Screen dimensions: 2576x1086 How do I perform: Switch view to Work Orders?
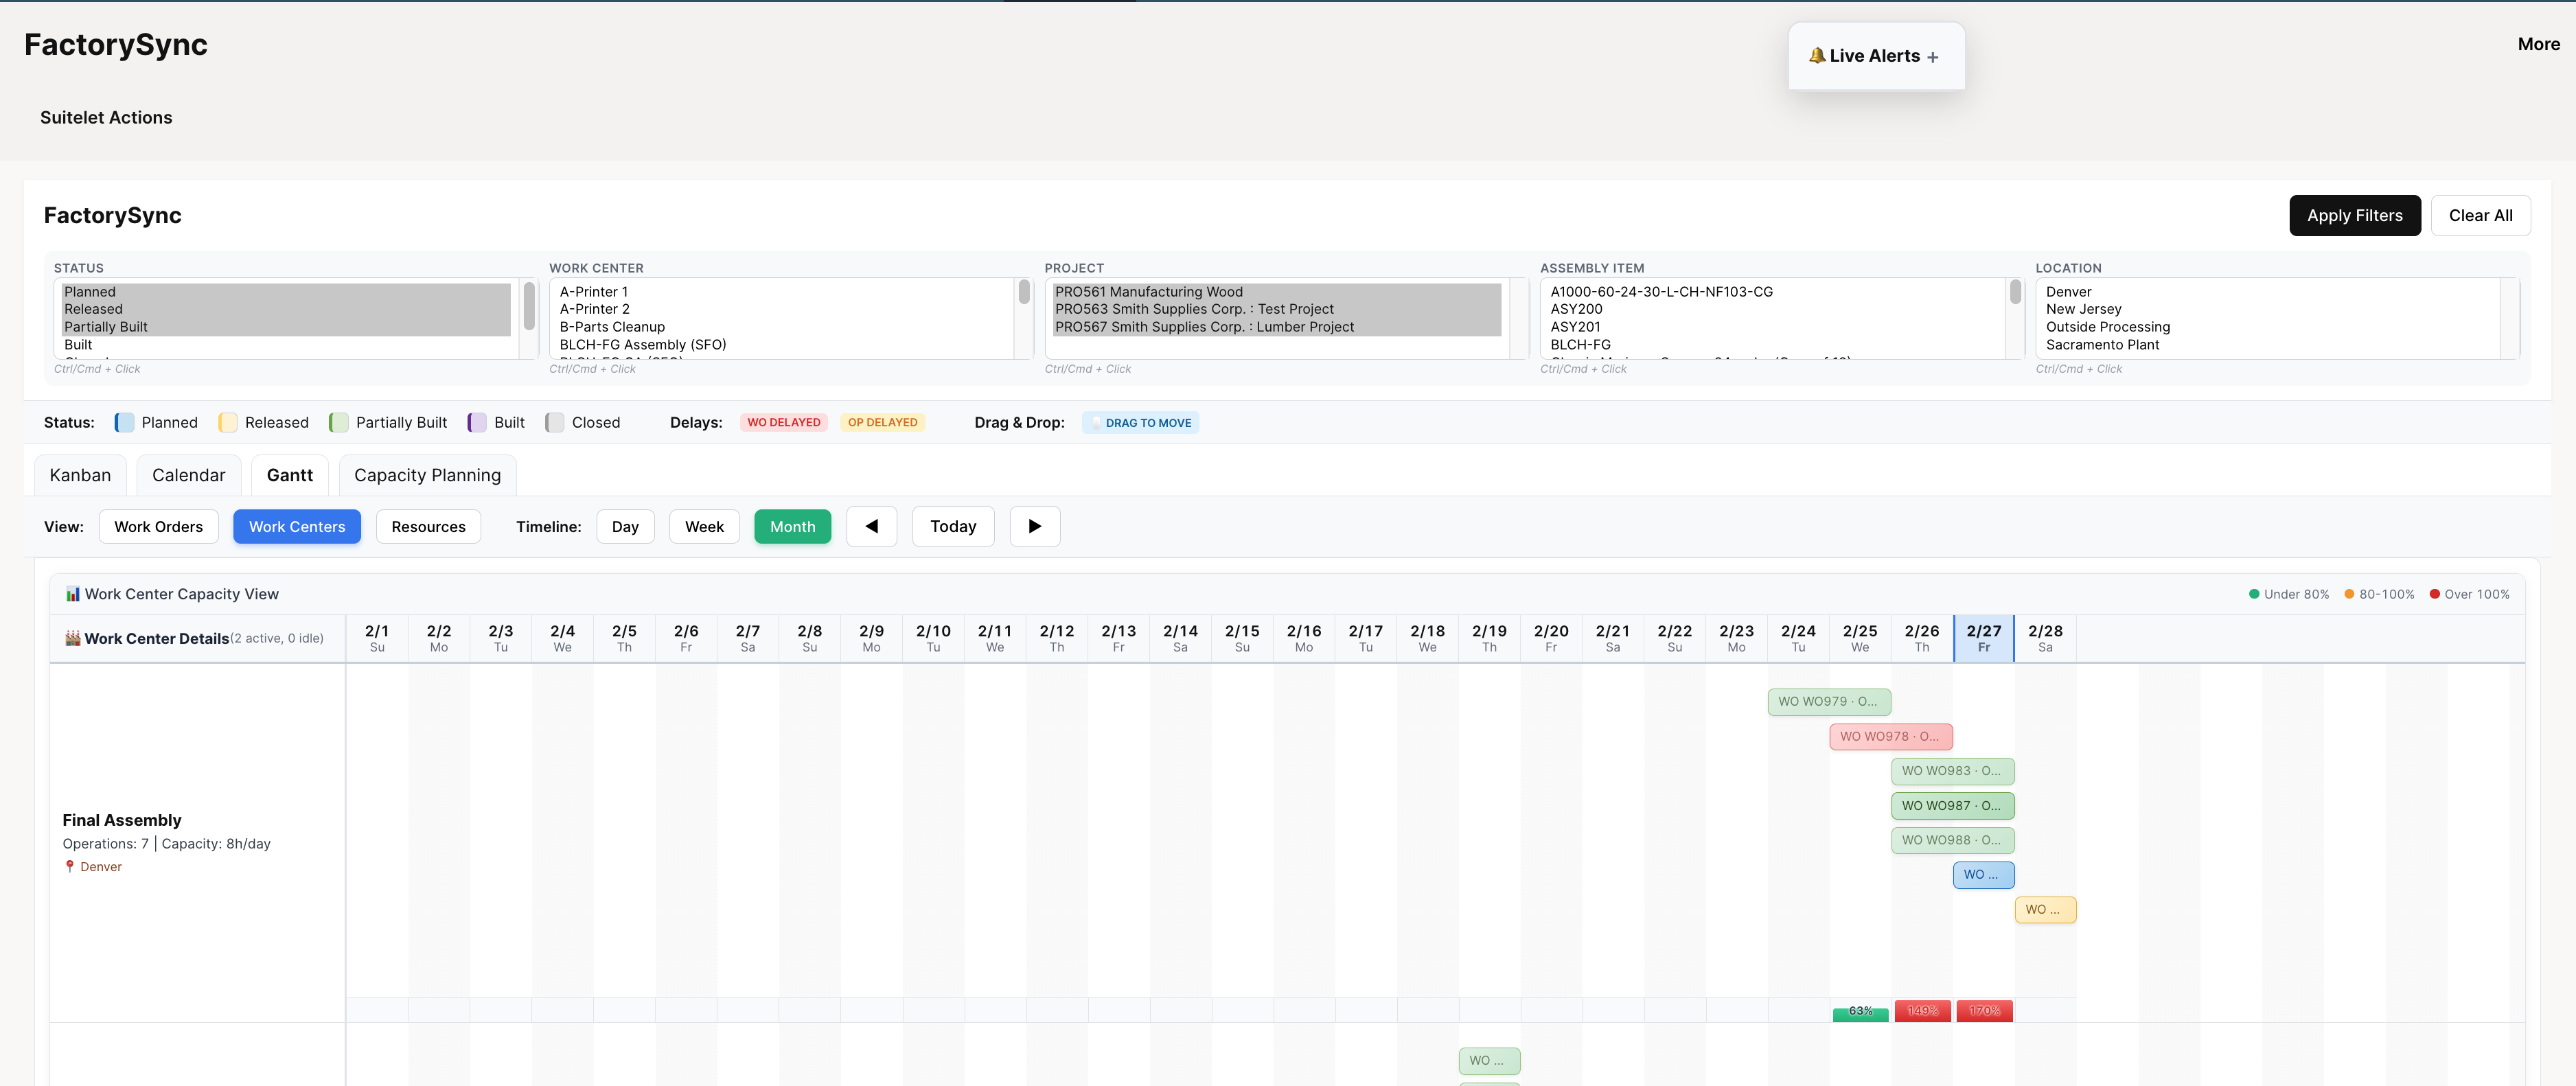(x=158, y=526)
